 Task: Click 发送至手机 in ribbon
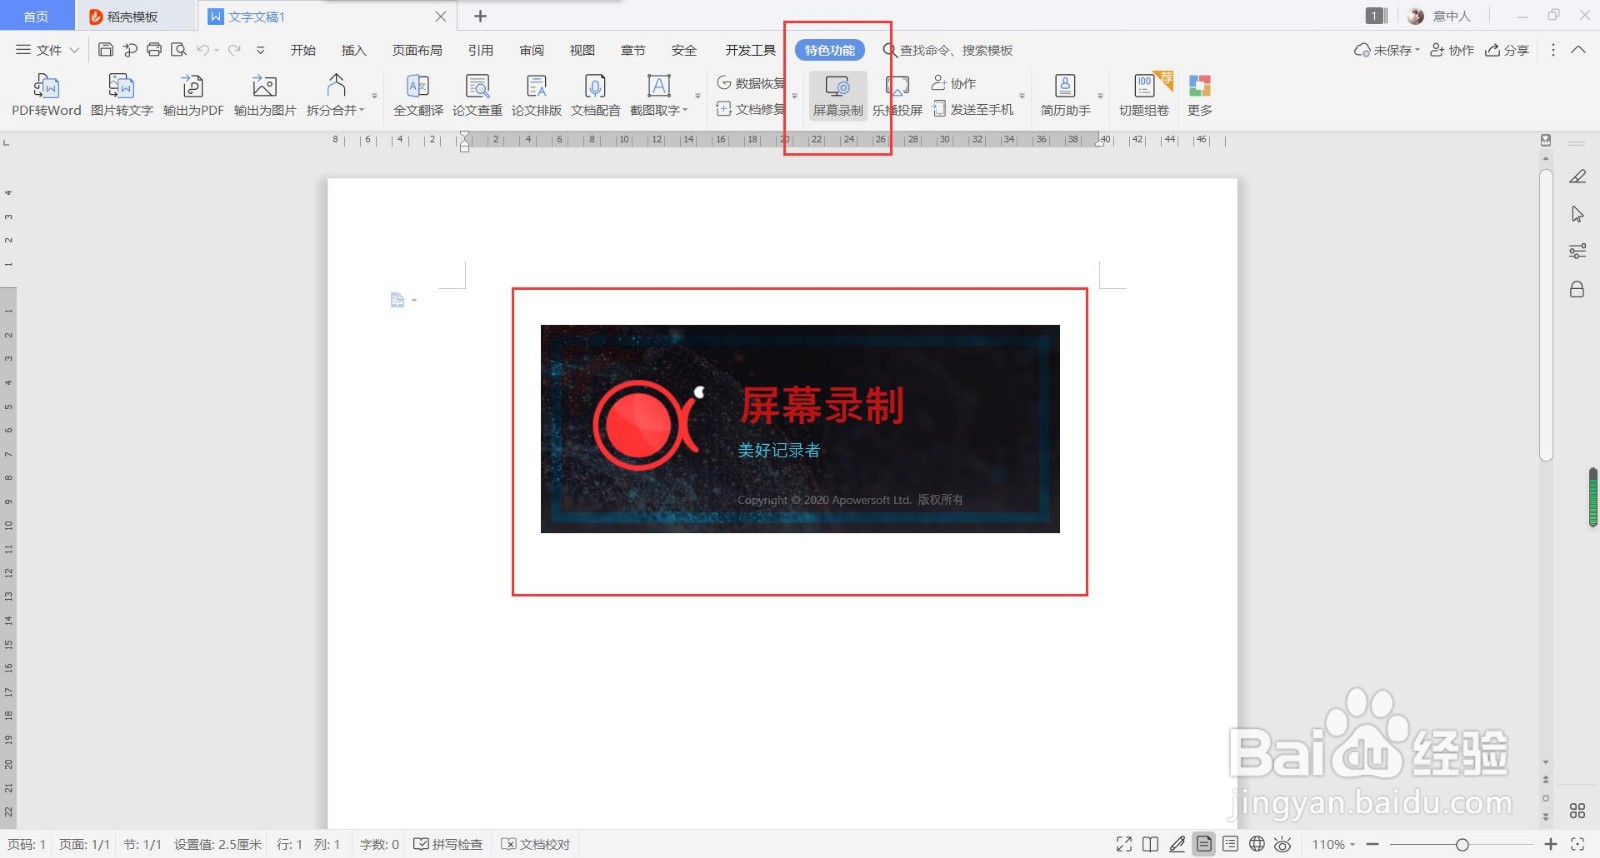tap(973, 109)
